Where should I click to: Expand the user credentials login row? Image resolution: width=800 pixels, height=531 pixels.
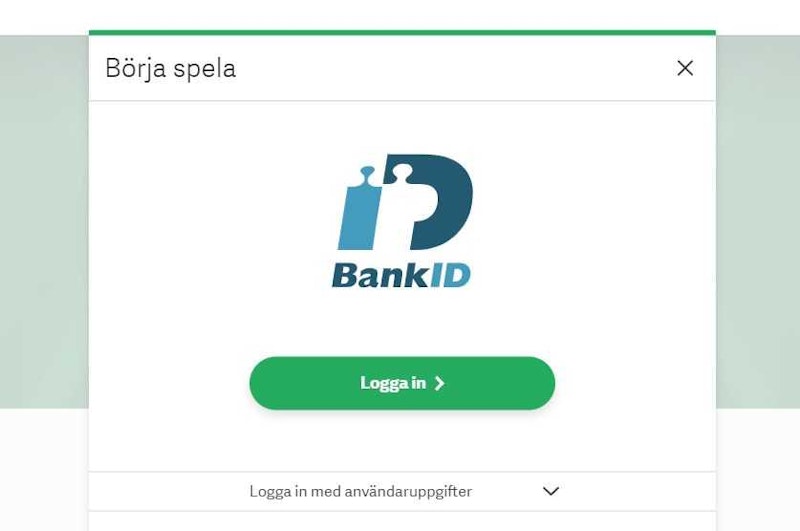402,491
